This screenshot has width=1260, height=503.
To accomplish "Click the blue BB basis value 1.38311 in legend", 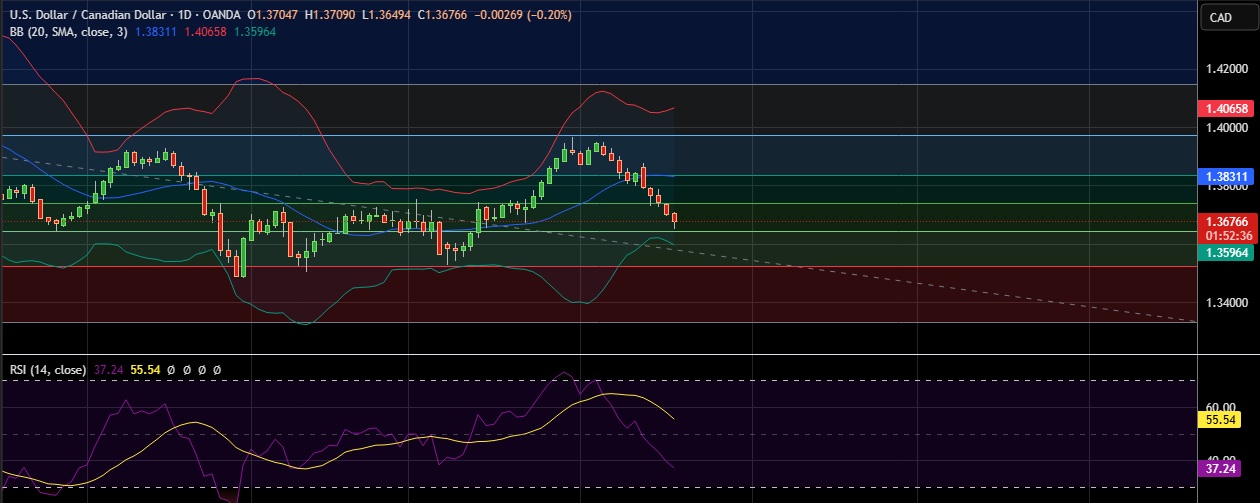I will point(156,32).
